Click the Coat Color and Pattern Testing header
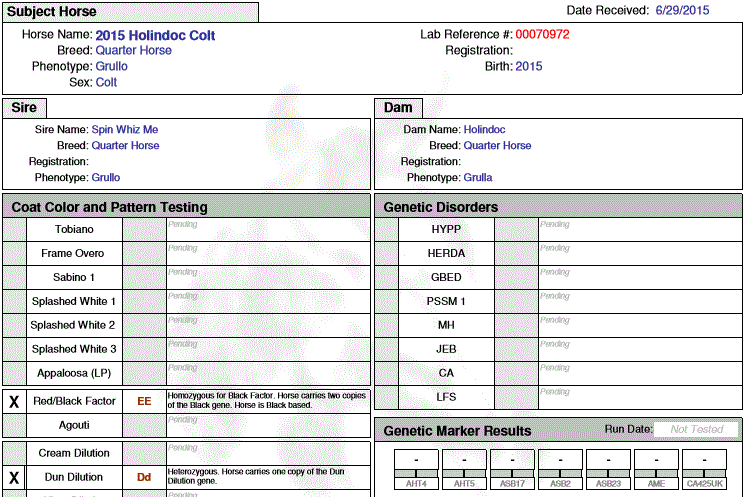 [x=186, y=207]
